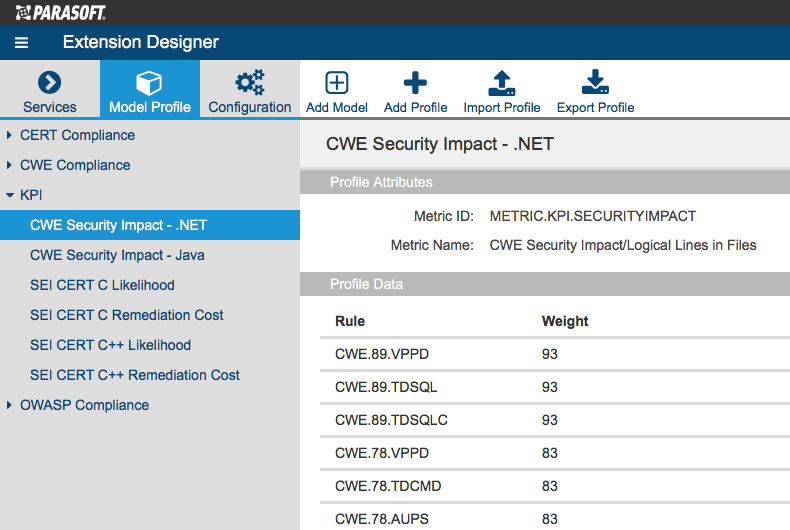Switch to the Services tab label
The width and height of the screenshot is (790, 530).
(50, 107)
